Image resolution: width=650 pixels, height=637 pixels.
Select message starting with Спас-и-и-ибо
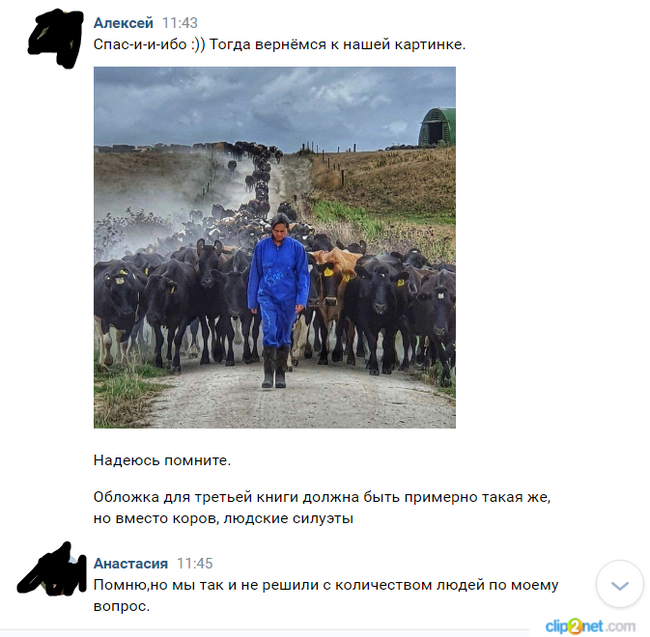279,44
